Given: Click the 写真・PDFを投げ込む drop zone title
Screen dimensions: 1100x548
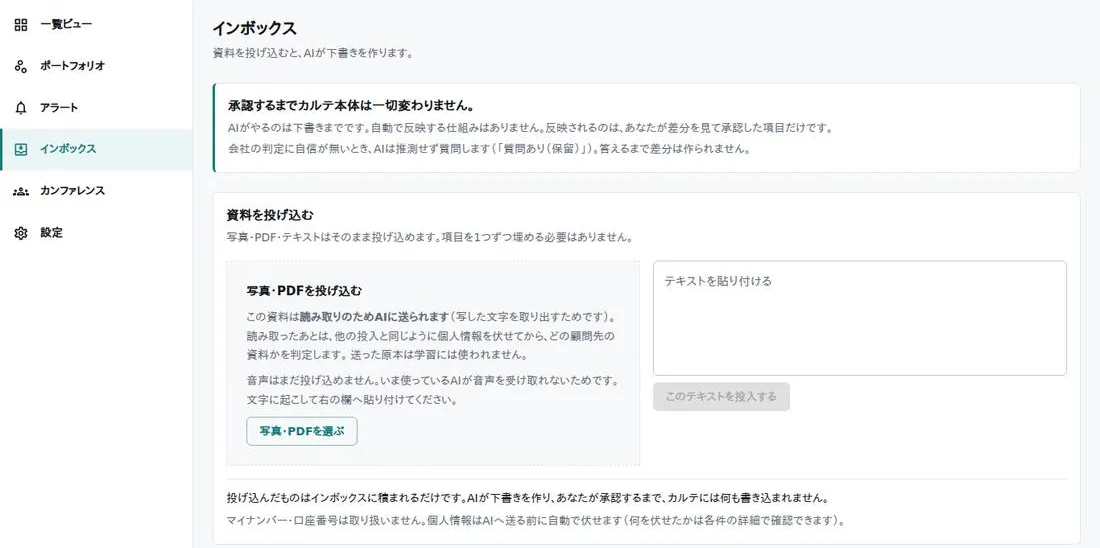Looking at the screenshot, I should point(304,290).
